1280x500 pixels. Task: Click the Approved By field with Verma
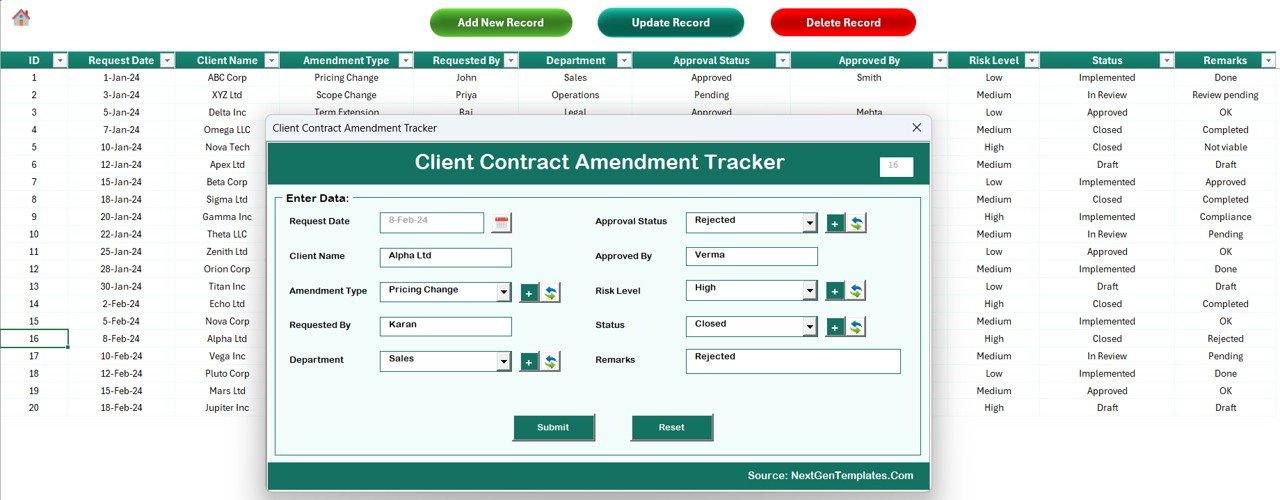752,256
